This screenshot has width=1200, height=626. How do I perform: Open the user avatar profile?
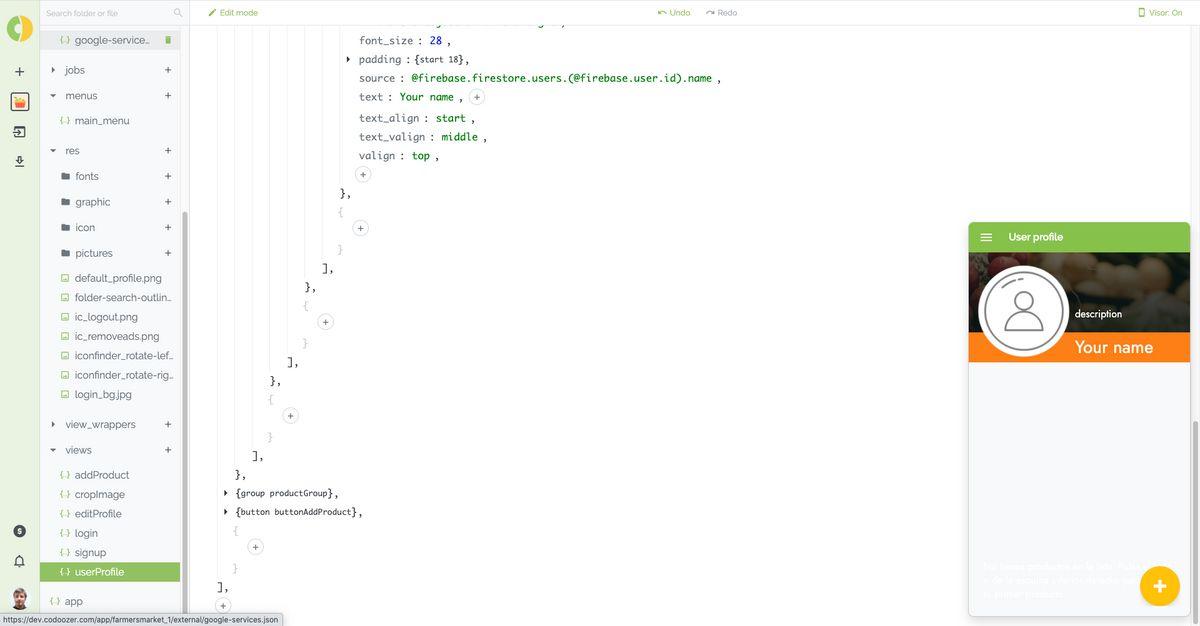coord(19,598)
